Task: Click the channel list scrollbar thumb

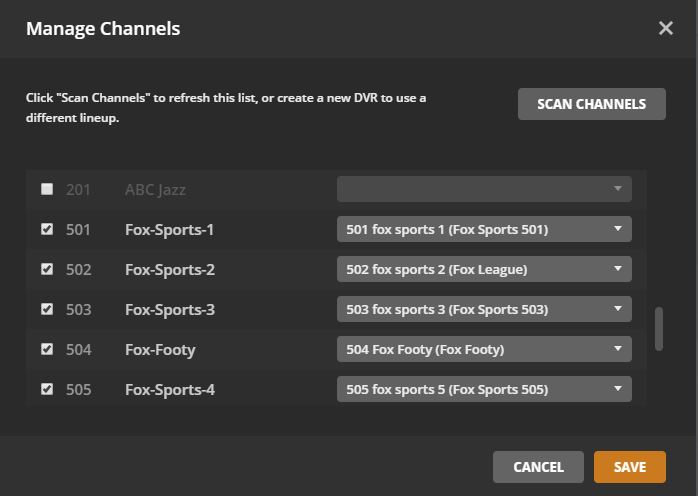Action: click(658, 329)
